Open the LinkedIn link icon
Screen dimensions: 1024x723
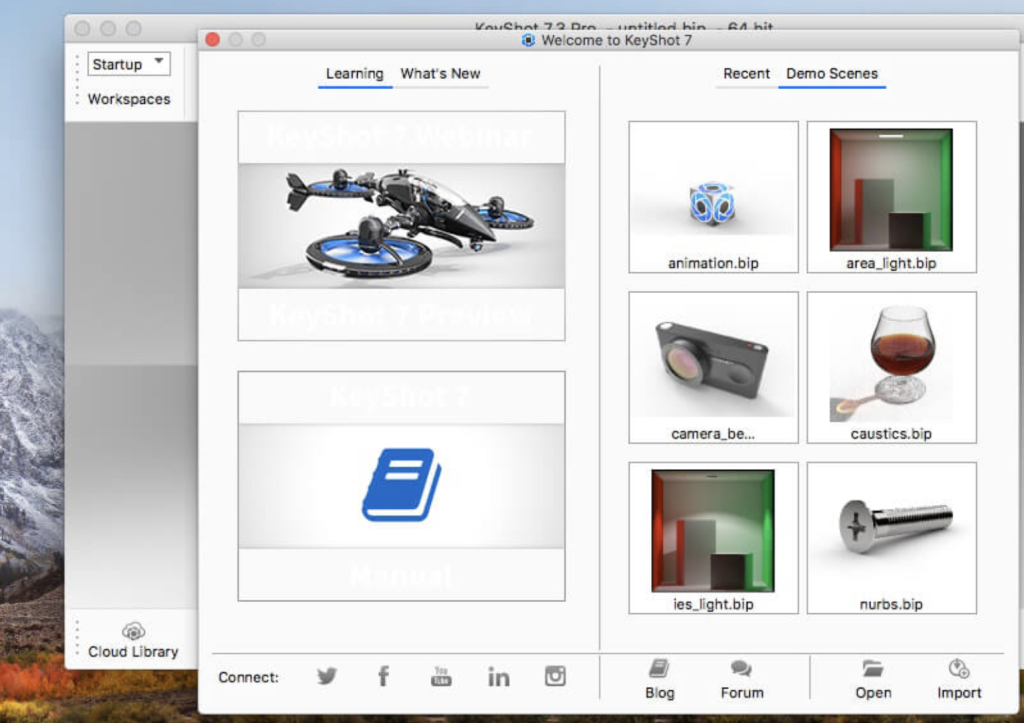(498, 677)
